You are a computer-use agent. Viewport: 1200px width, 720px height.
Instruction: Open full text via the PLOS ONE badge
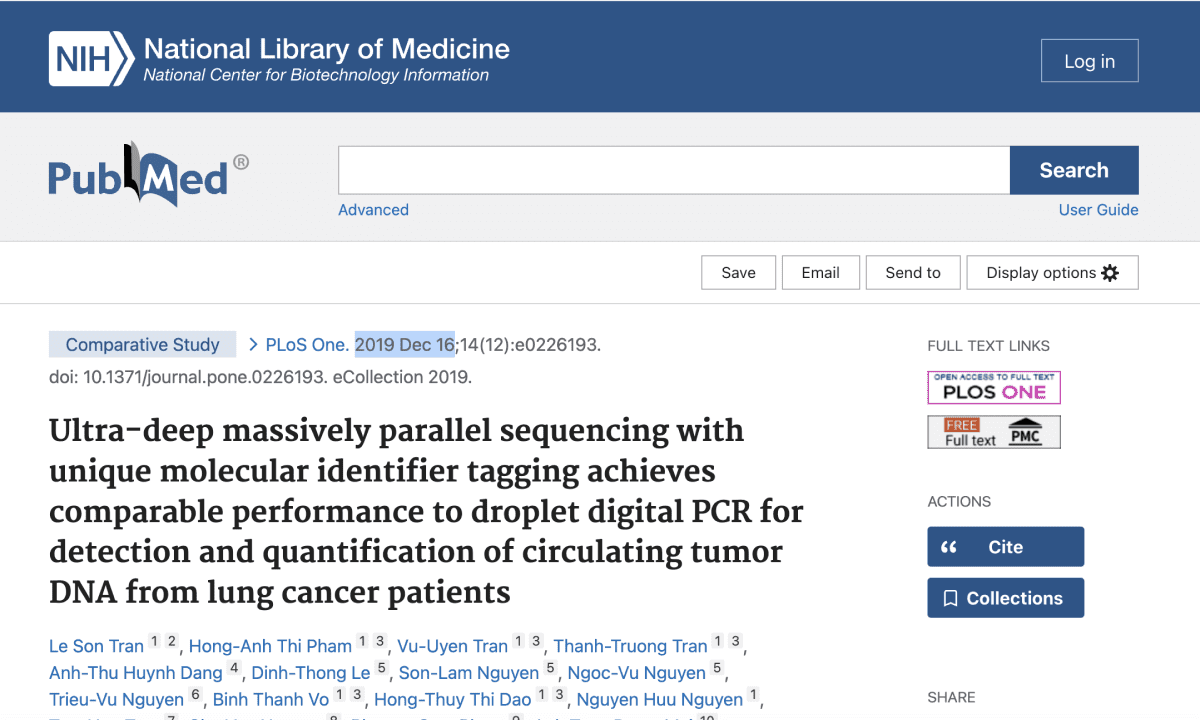pyautogui.click(x=993, y=387)
